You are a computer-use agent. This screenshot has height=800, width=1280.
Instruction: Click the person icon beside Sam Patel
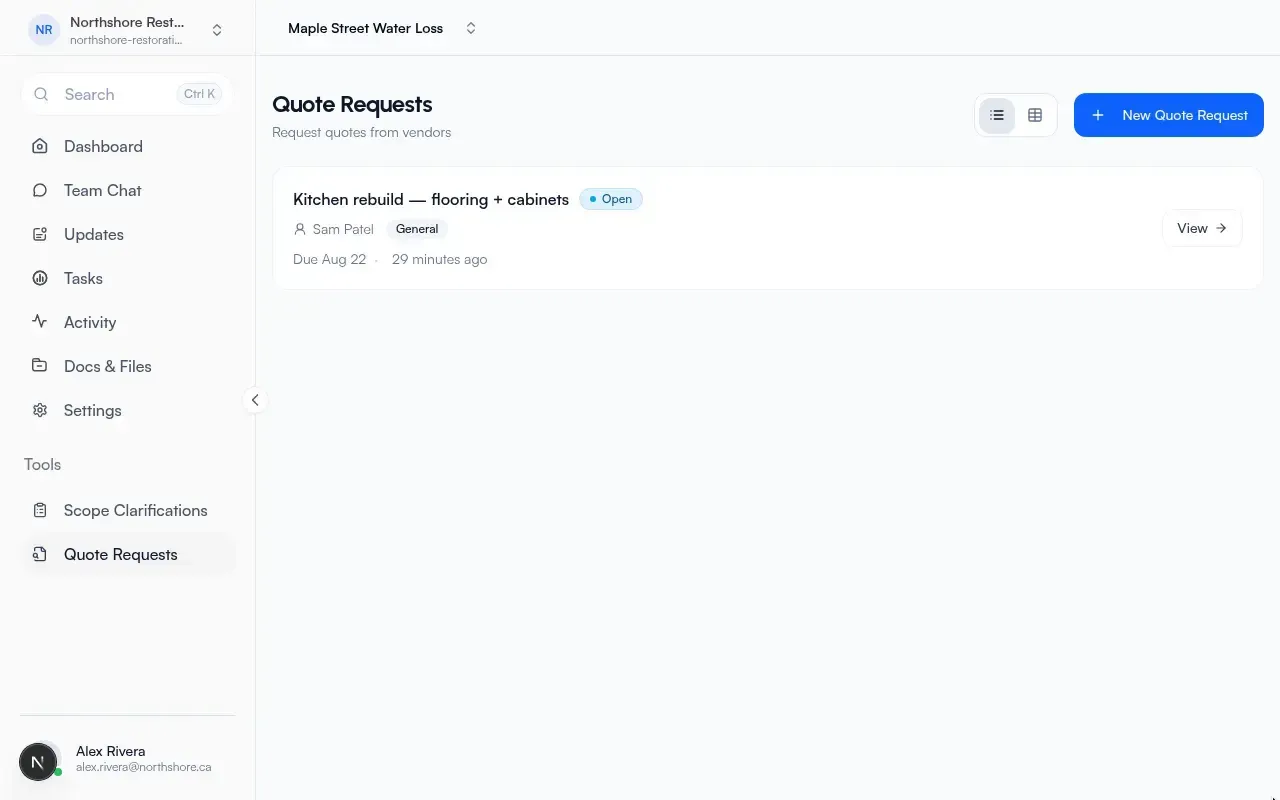click(300, 229)
